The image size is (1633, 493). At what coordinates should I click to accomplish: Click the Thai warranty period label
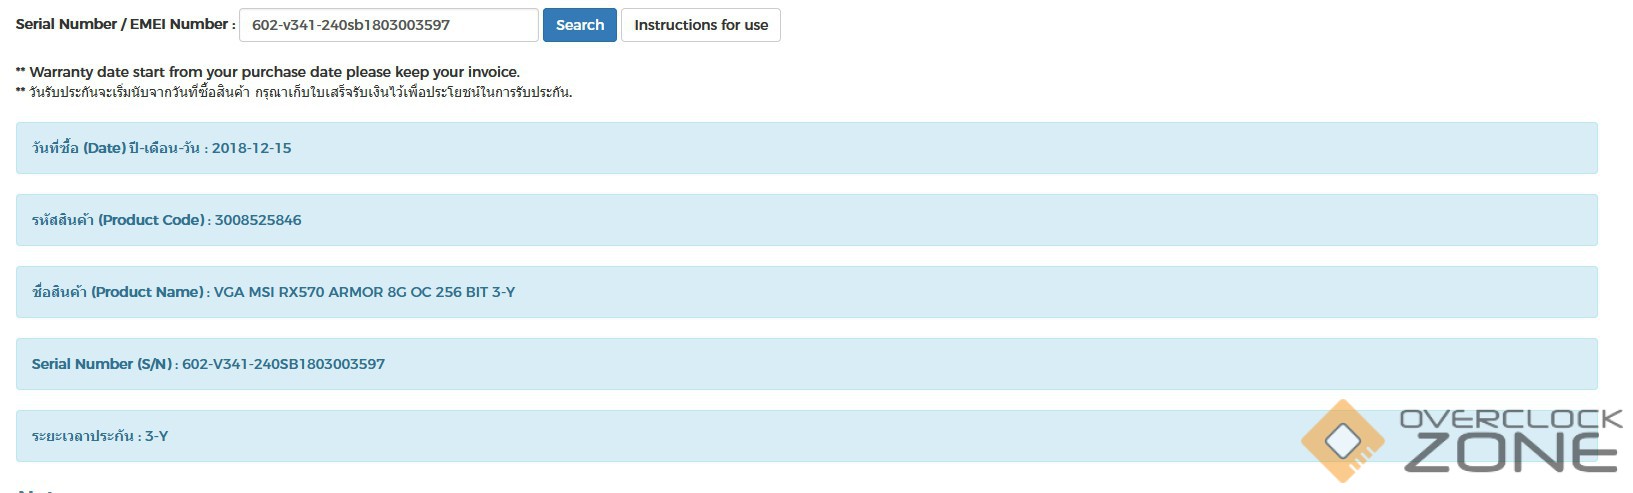pyautogui.click(x=84, y=436)
